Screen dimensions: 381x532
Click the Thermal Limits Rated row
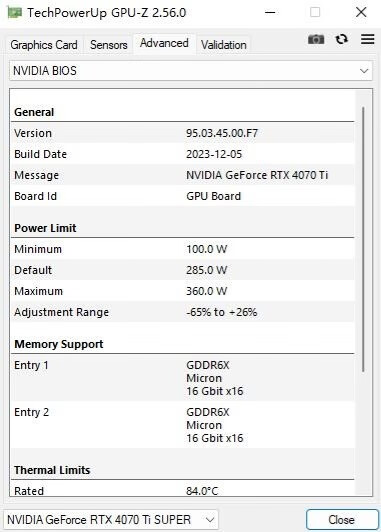point(183,490)
